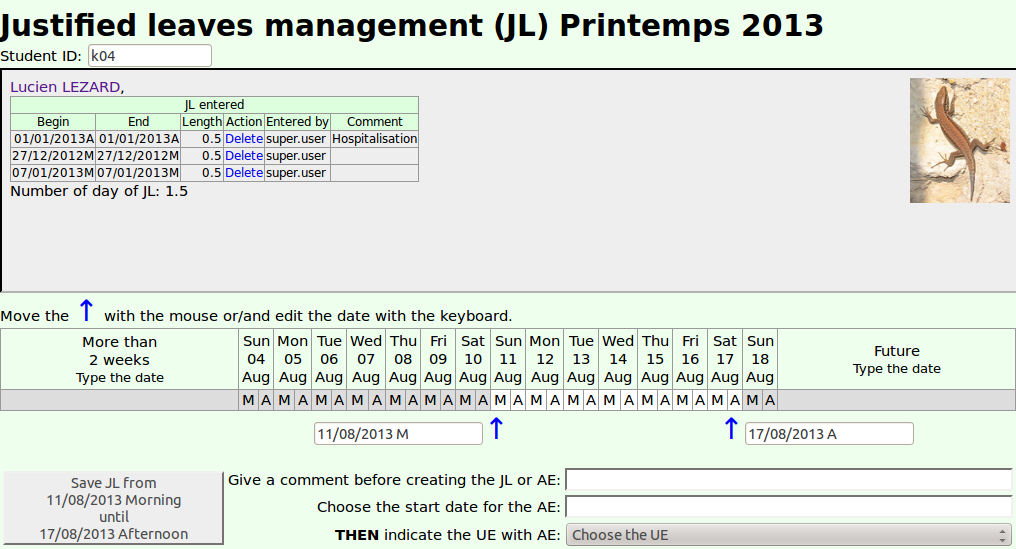Click the lizard student photo
Screen dimensions: 1016x549
(x=946, y=141)
